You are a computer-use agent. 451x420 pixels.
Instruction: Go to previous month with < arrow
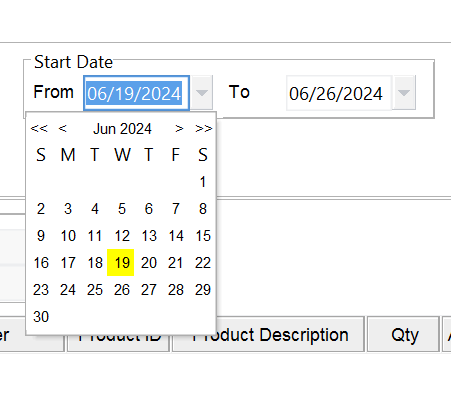pyautogui.click(x=62, y=128)
